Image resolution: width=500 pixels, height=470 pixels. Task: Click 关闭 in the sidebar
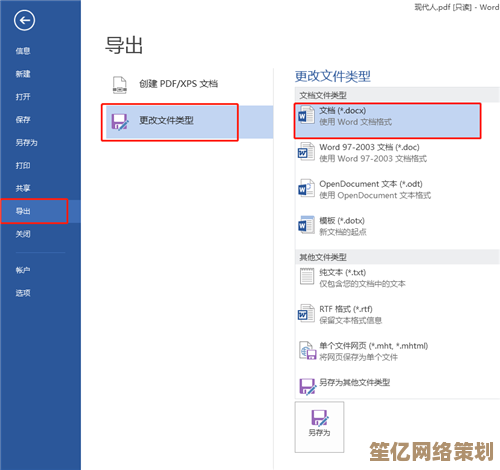coord(23,234)
